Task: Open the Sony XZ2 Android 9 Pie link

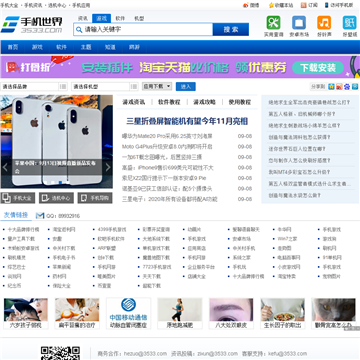Action: 164,178
